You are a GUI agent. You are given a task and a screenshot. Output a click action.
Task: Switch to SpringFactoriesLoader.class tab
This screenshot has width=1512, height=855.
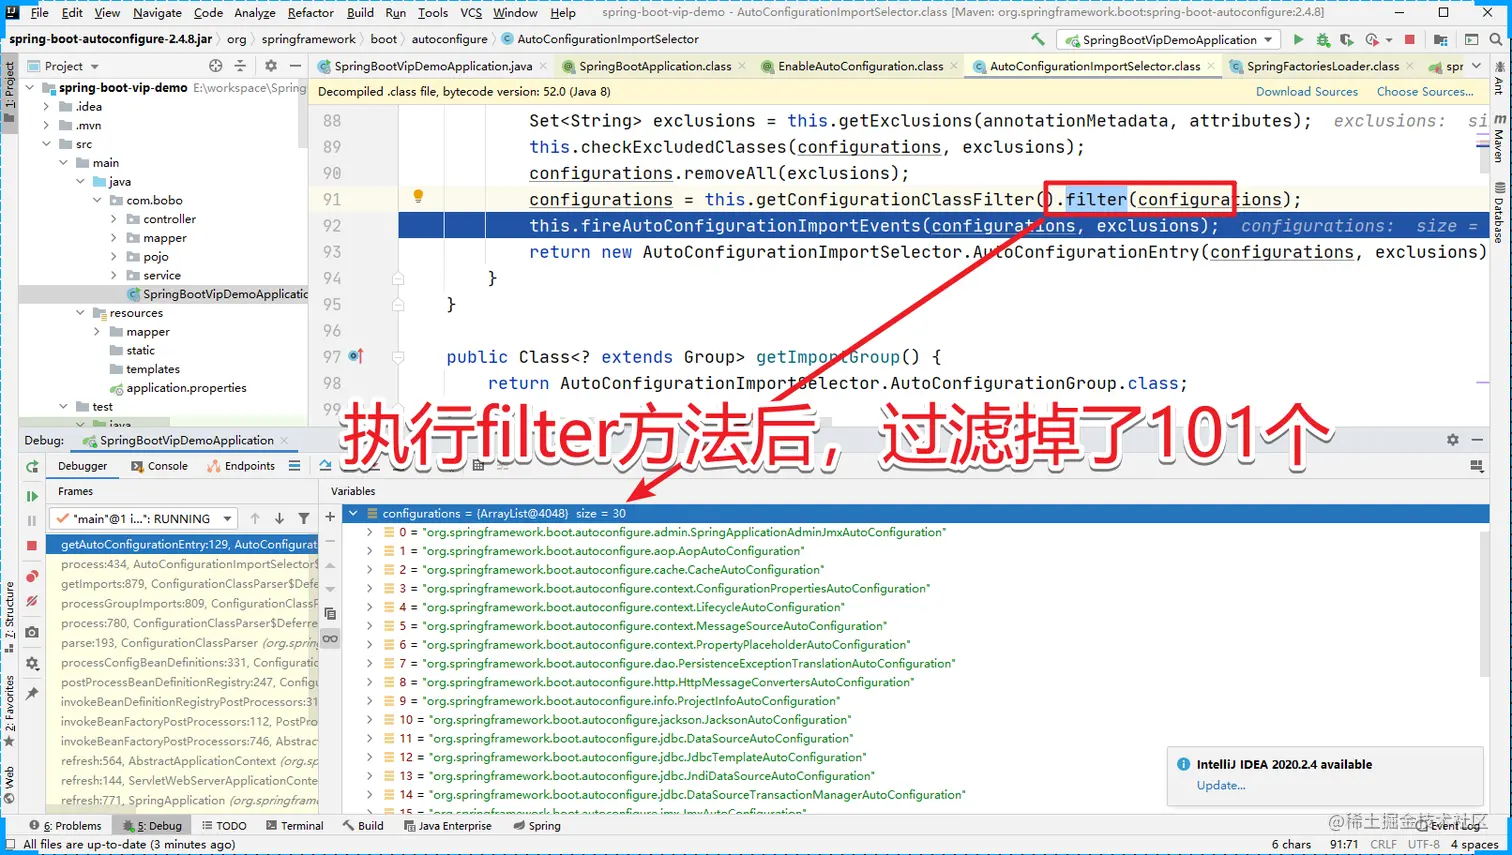coord(1322,66)
